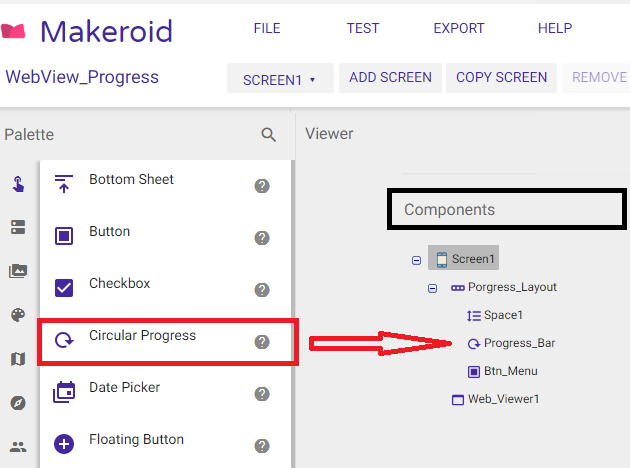
Task: Select the Checkbox component in Palette
Action: pyautogui.click(x=119, y=284)
